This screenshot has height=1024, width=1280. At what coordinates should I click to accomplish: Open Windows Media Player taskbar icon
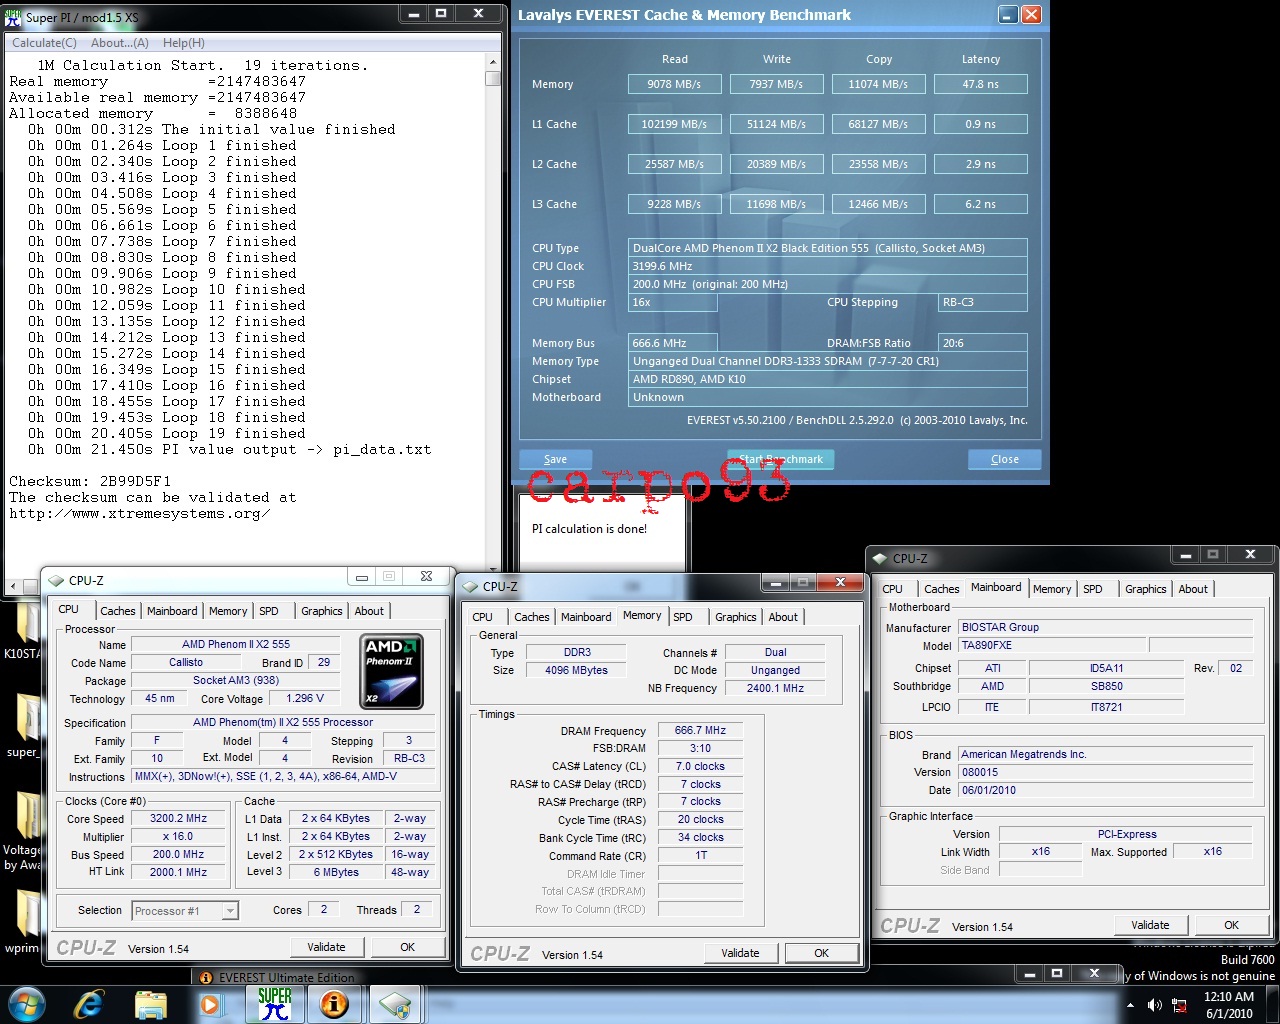212,1004
